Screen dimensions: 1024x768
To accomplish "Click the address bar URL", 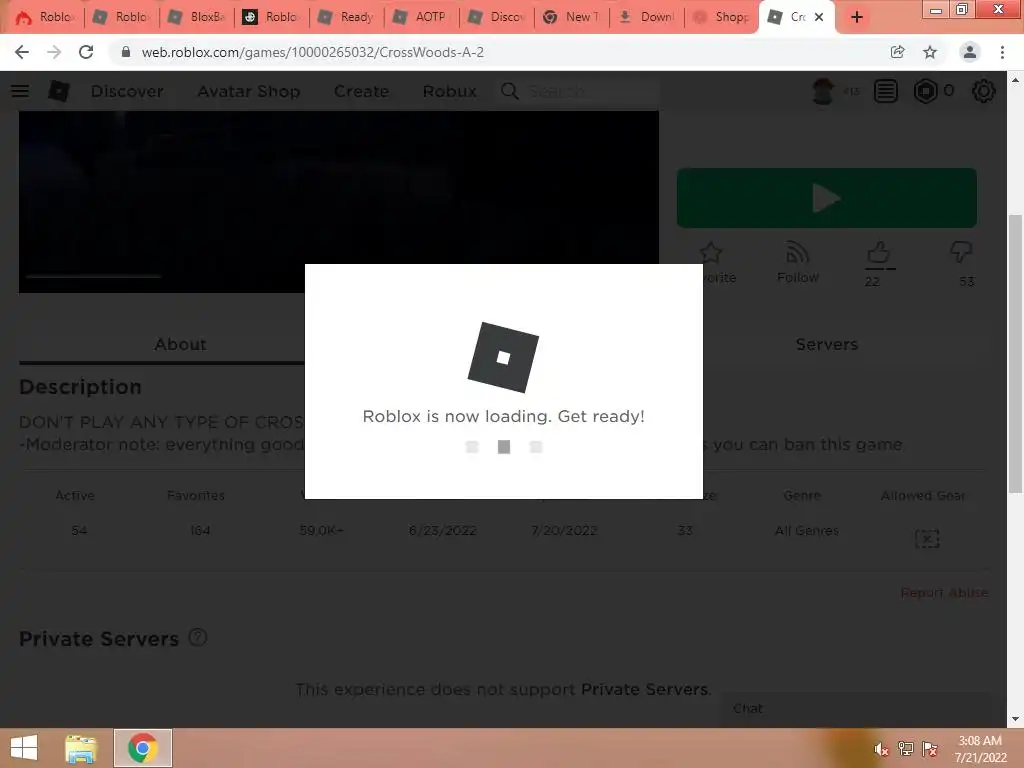I will pyautogui.click(x=313, y=52).
